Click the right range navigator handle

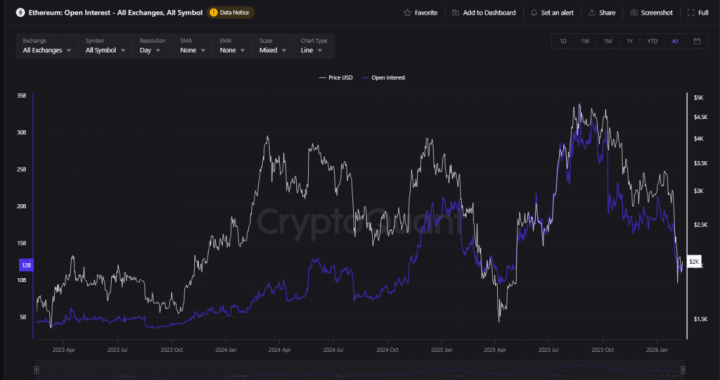[x=683, y=370]
